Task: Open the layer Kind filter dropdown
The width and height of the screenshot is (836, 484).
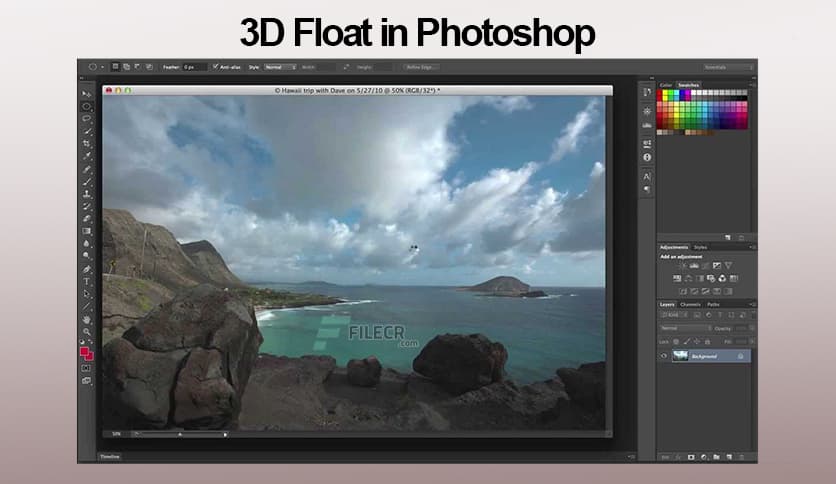Action: click(674, 315)
